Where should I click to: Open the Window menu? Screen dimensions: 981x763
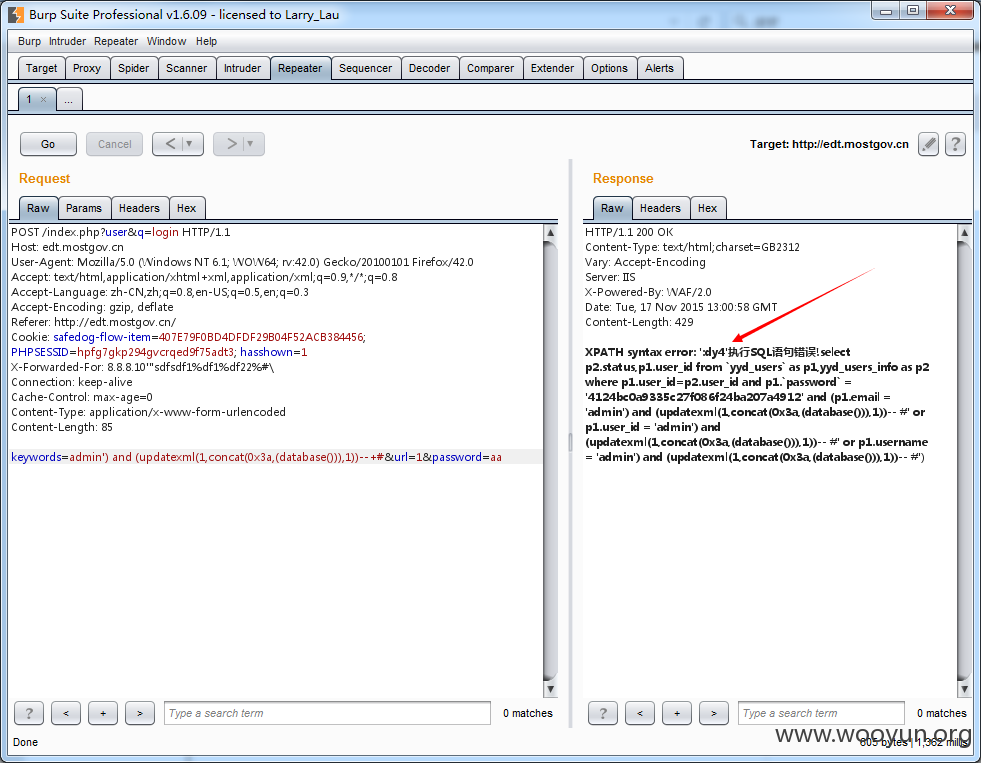[166, 41]
